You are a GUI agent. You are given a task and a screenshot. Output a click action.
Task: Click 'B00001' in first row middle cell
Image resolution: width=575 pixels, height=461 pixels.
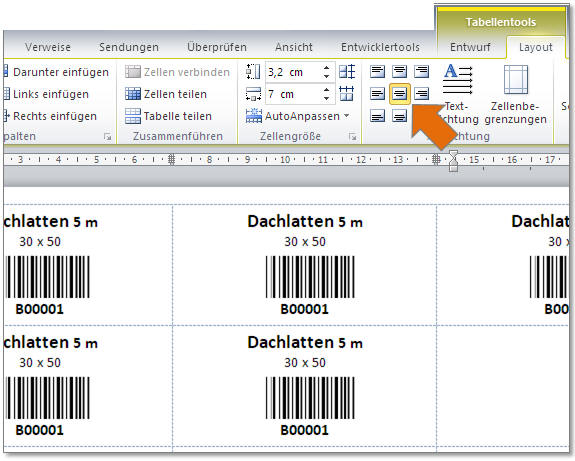(x=304, y=309)
